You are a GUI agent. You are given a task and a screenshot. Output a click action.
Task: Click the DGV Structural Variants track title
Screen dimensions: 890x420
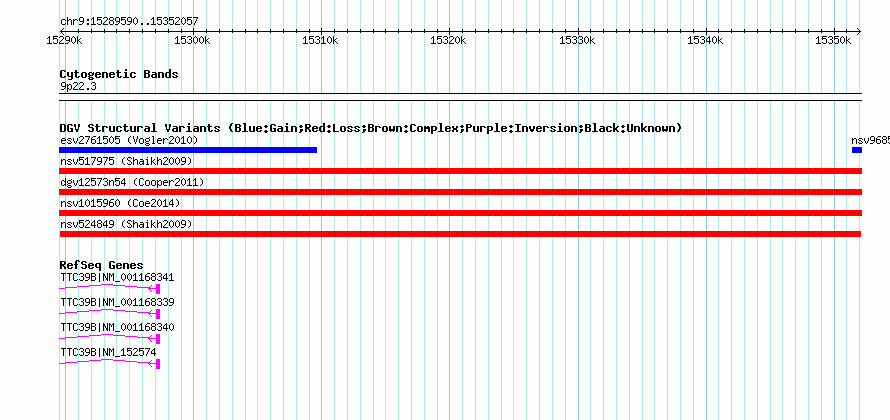coord(370,128)
